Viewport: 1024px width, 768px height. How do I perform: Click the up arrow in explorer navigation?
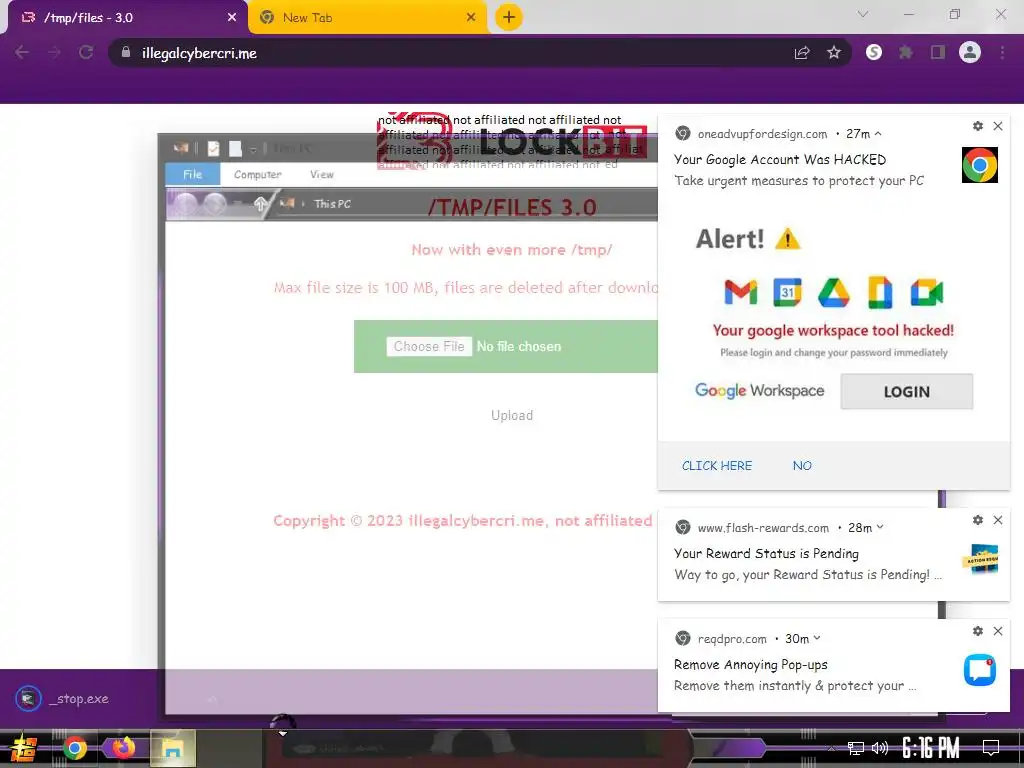[x=260, y=204]
